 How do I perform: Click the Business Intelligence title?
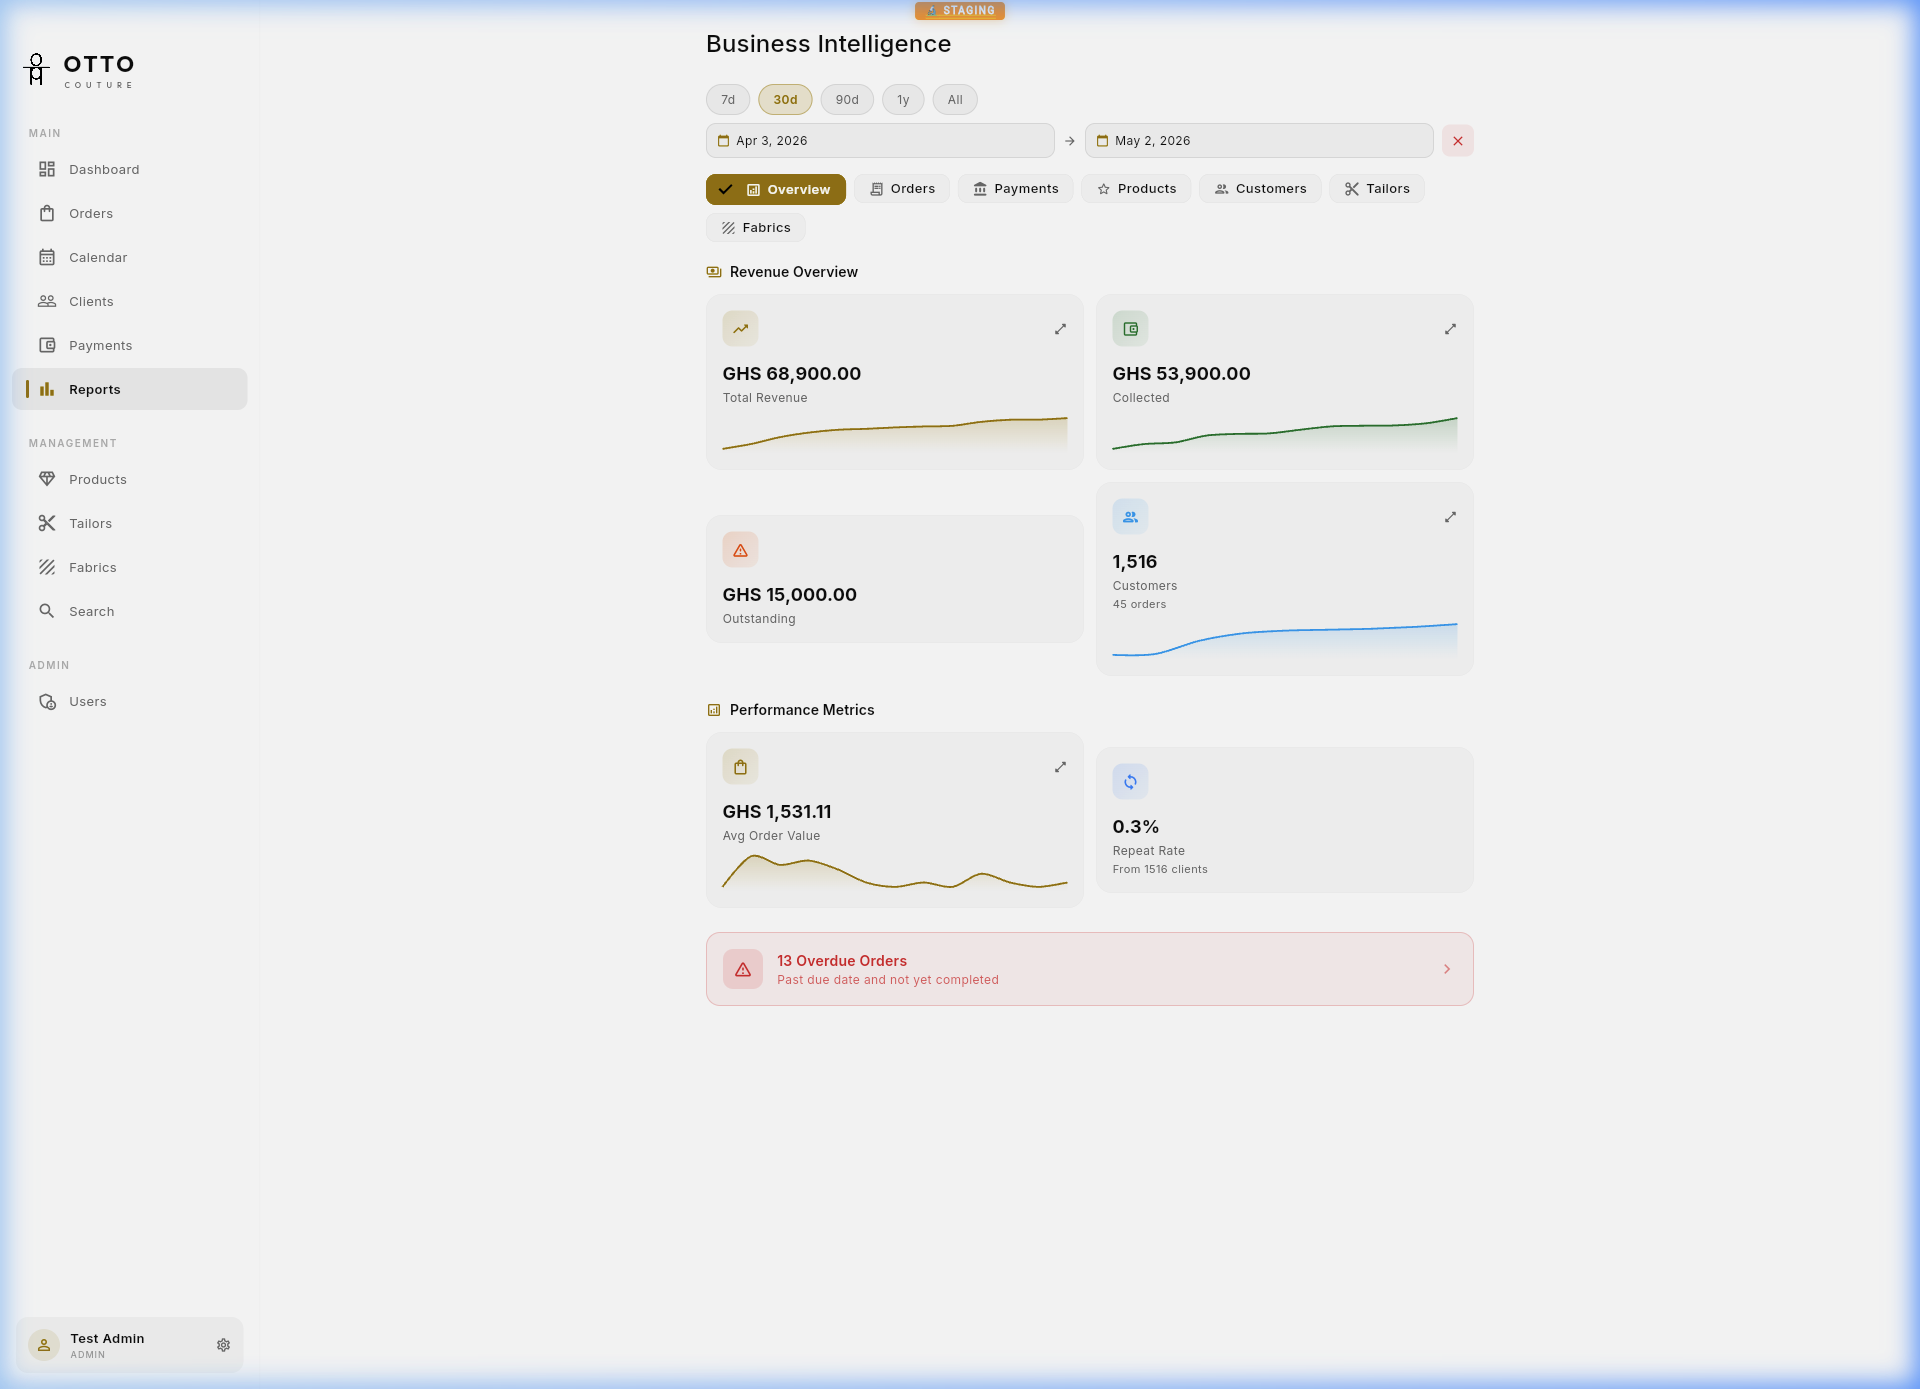pyautogui.click(x=828, y=44)
